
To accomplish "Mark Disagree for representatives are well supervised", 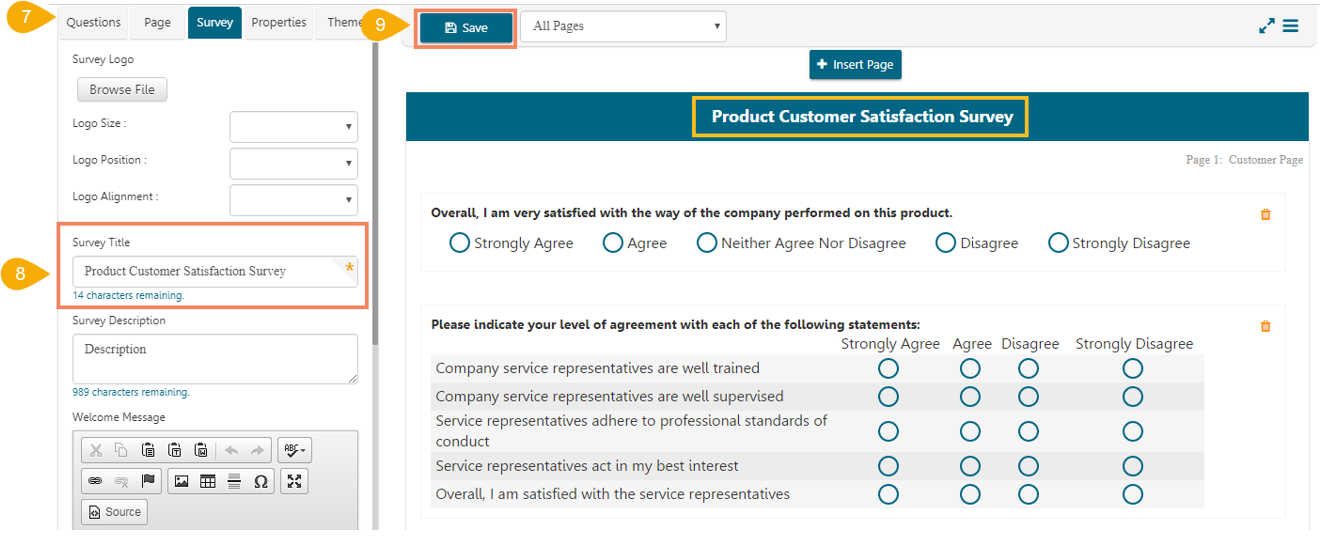I will point(1028,397).
